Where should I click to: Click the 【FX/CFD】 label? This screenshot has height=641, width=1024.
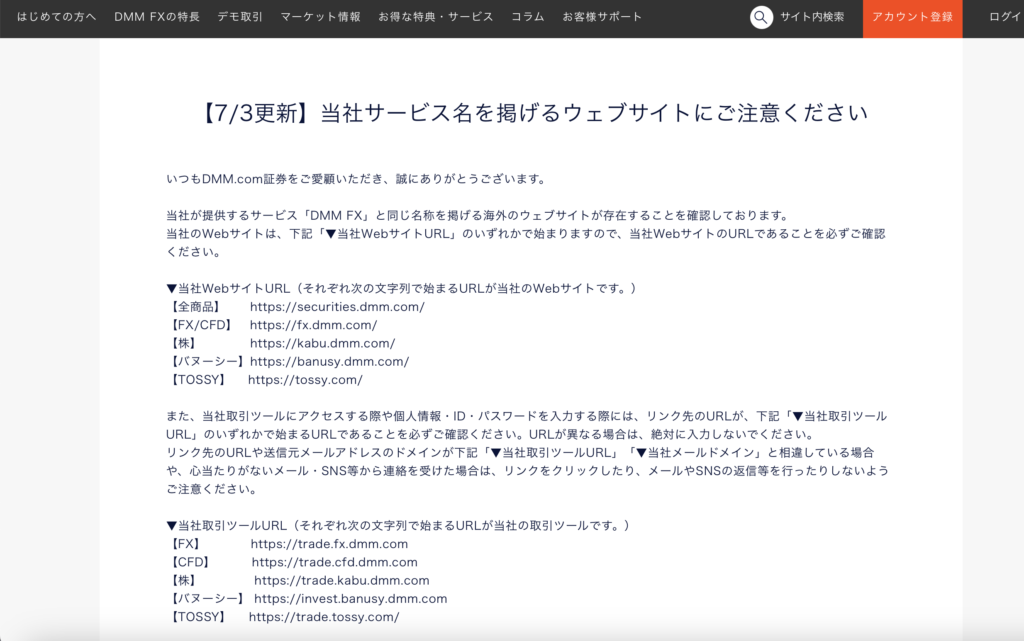pyautogui.click(x=202, y=325)
